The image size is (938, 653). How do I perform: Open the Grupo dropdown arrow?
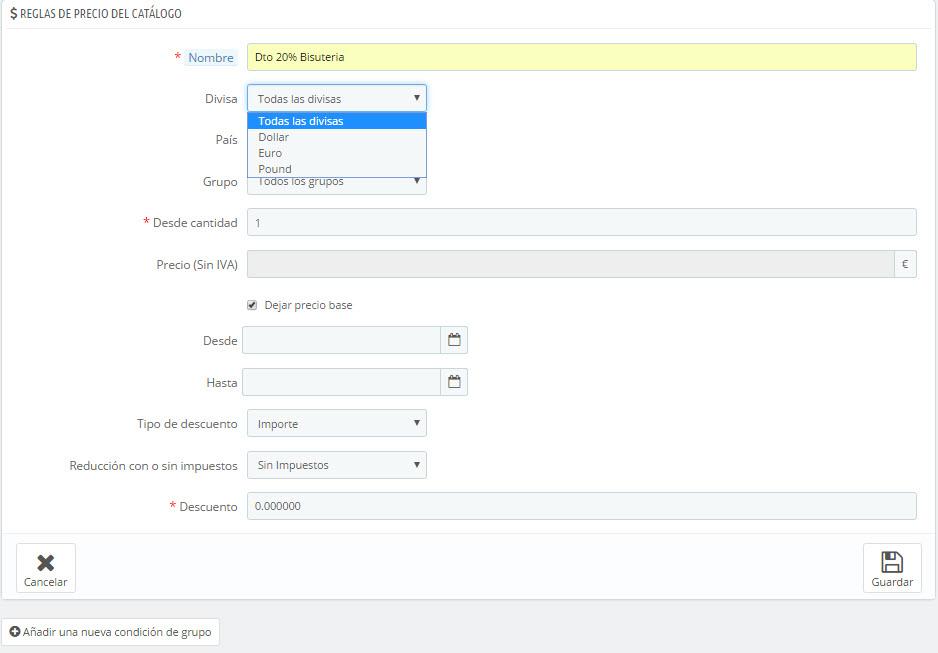[417, 181]
